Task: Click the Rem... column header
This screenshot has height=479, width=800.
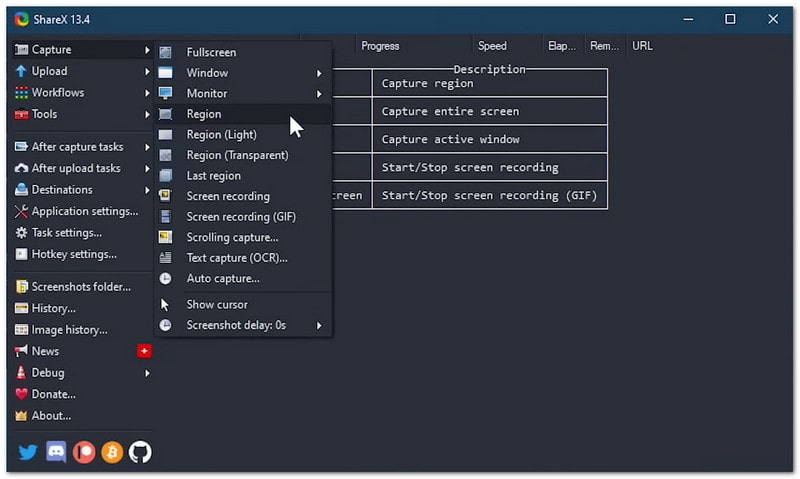Action: coord(605,46)
